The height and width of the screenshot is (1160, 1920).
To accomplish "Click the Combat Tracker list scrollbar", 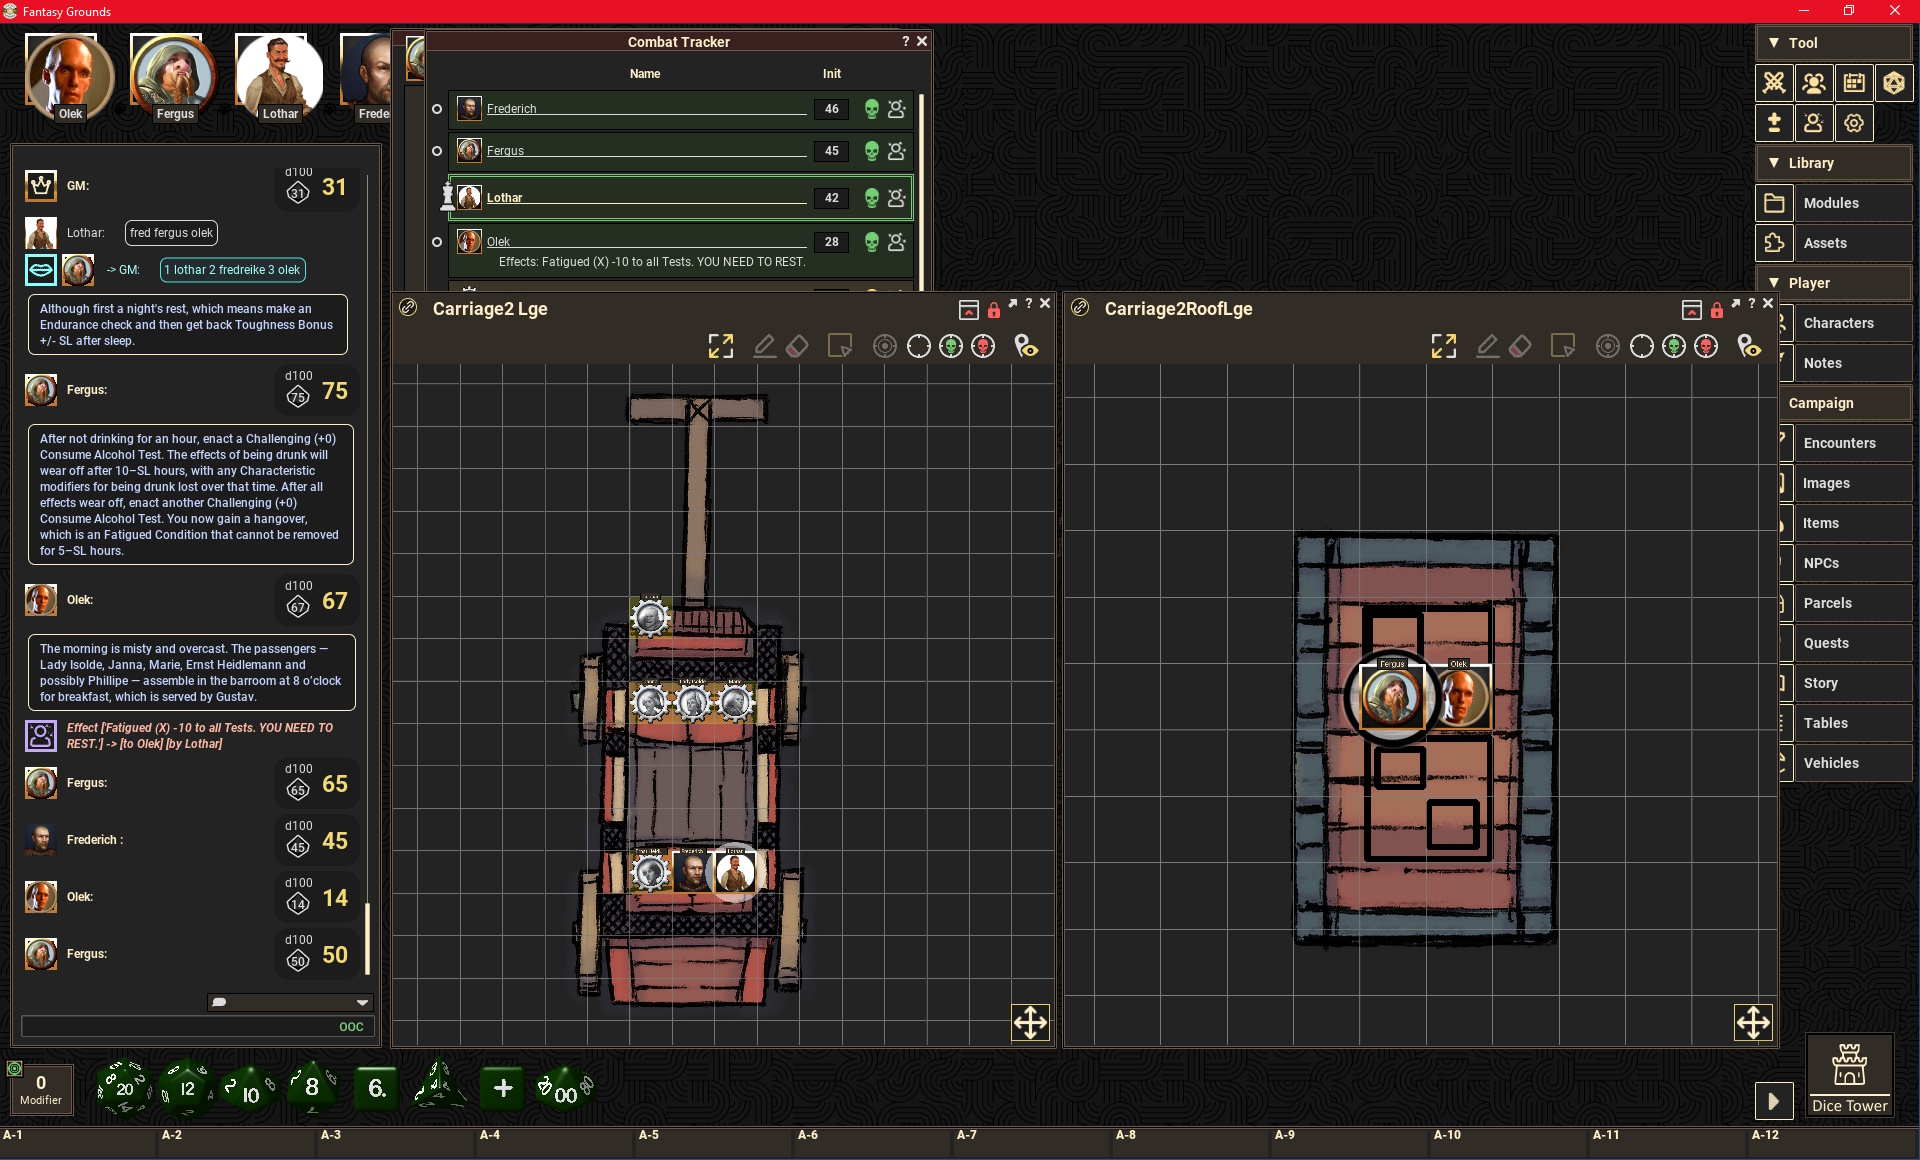I will point(921,190).
